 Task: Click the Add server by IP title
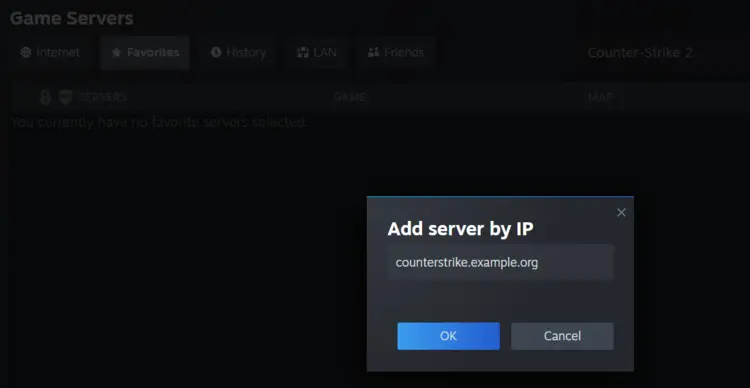(460, 229)
